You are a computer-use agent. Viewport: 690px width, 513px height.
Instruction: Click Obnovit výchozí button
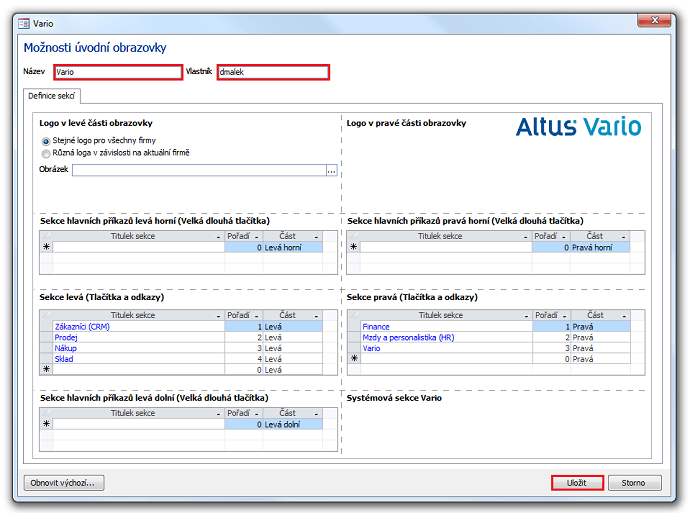(x=63, y=483)
